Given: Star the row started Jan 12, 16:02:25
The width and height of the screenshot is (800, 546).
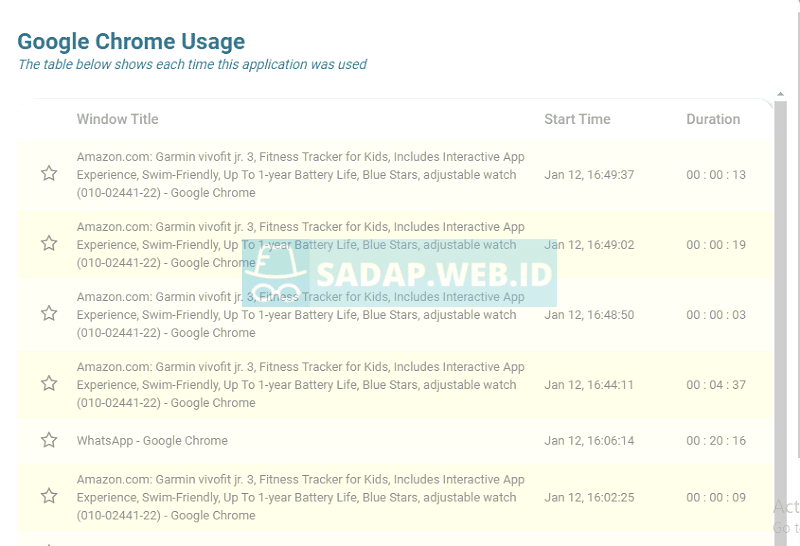Looking at the screenshot, I should (49, 496).
